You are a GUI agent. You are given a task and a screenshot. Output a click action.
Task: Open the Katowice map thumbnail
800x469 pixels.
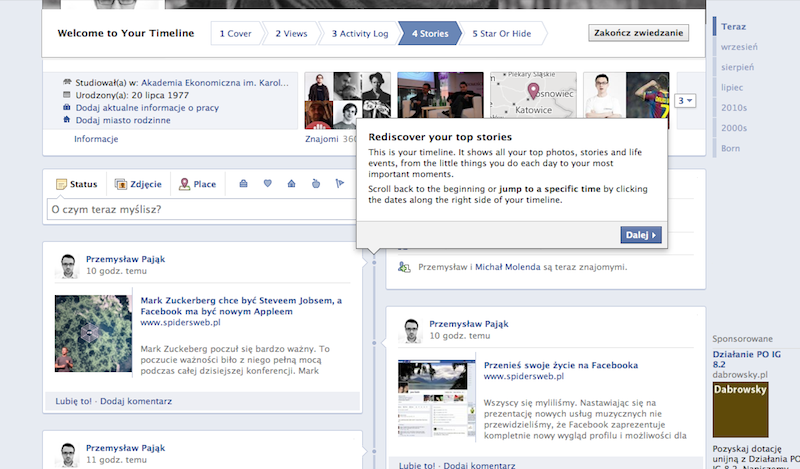[x=534, y=95]
